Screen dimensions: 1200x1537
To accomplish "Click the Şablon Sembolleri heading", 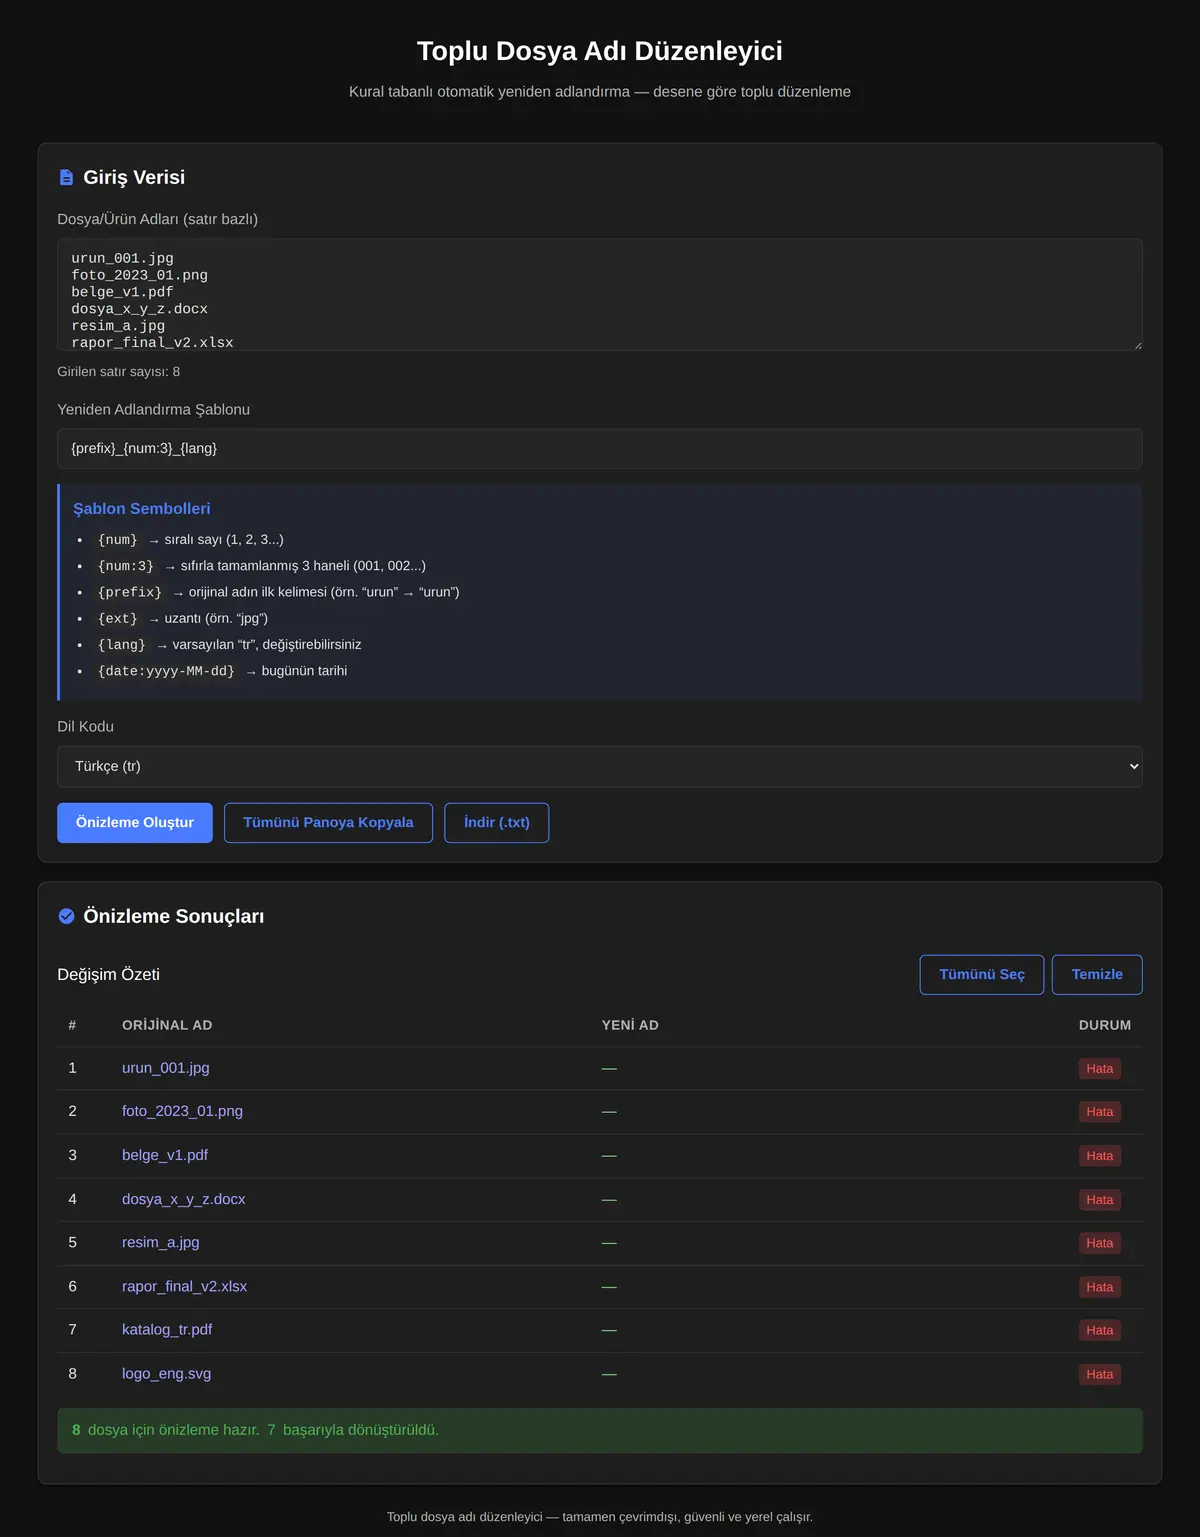I will tap(142, 509).
